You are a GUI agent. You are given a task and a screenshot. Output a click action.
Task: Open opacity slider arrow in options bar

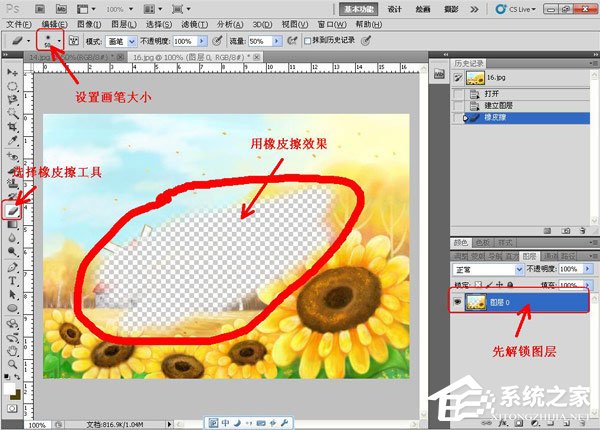point(202,41)
